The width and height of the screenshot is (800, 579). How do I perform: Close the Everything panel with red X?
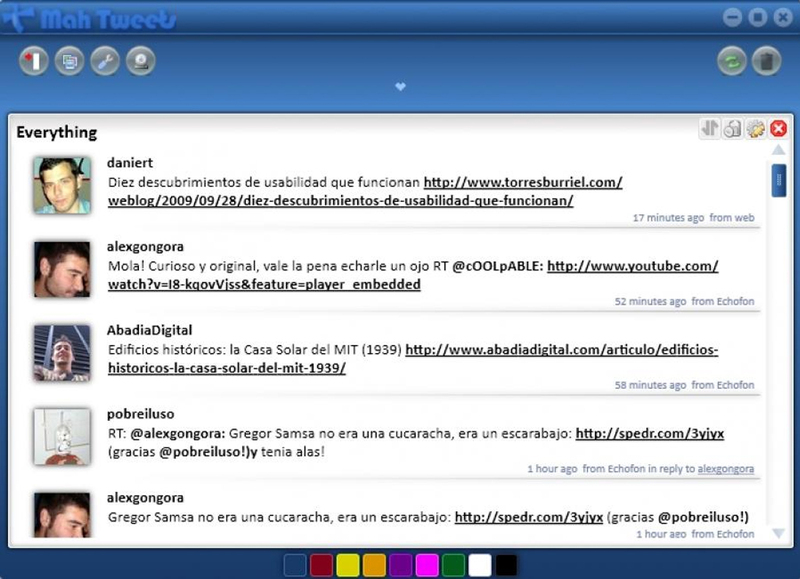click(x=779, y=129)
